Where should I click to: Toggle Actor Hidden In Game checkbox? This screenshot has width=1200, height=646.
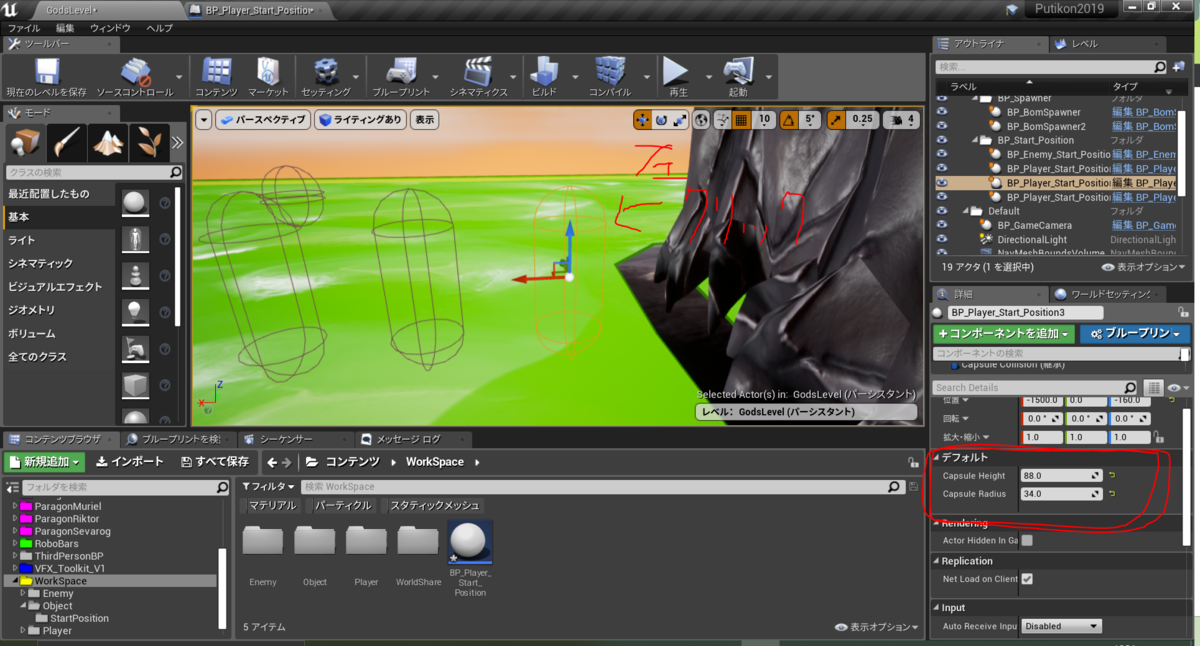point(1027,540)
